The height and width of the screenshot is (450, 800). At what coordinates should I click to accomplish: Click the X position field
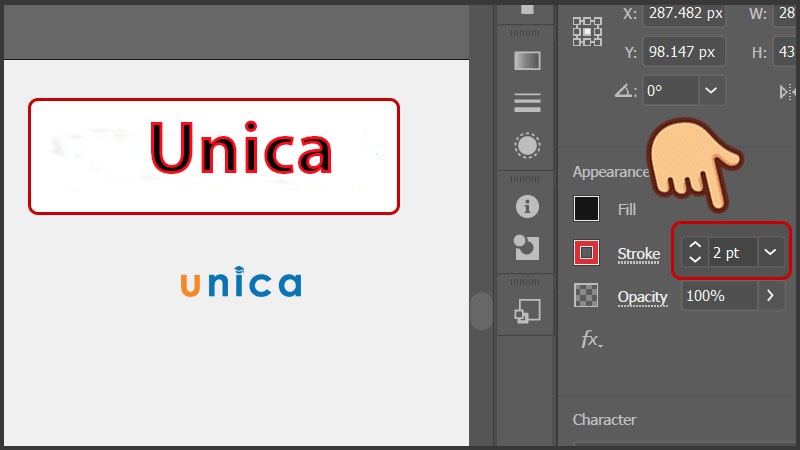pos(685,13)
